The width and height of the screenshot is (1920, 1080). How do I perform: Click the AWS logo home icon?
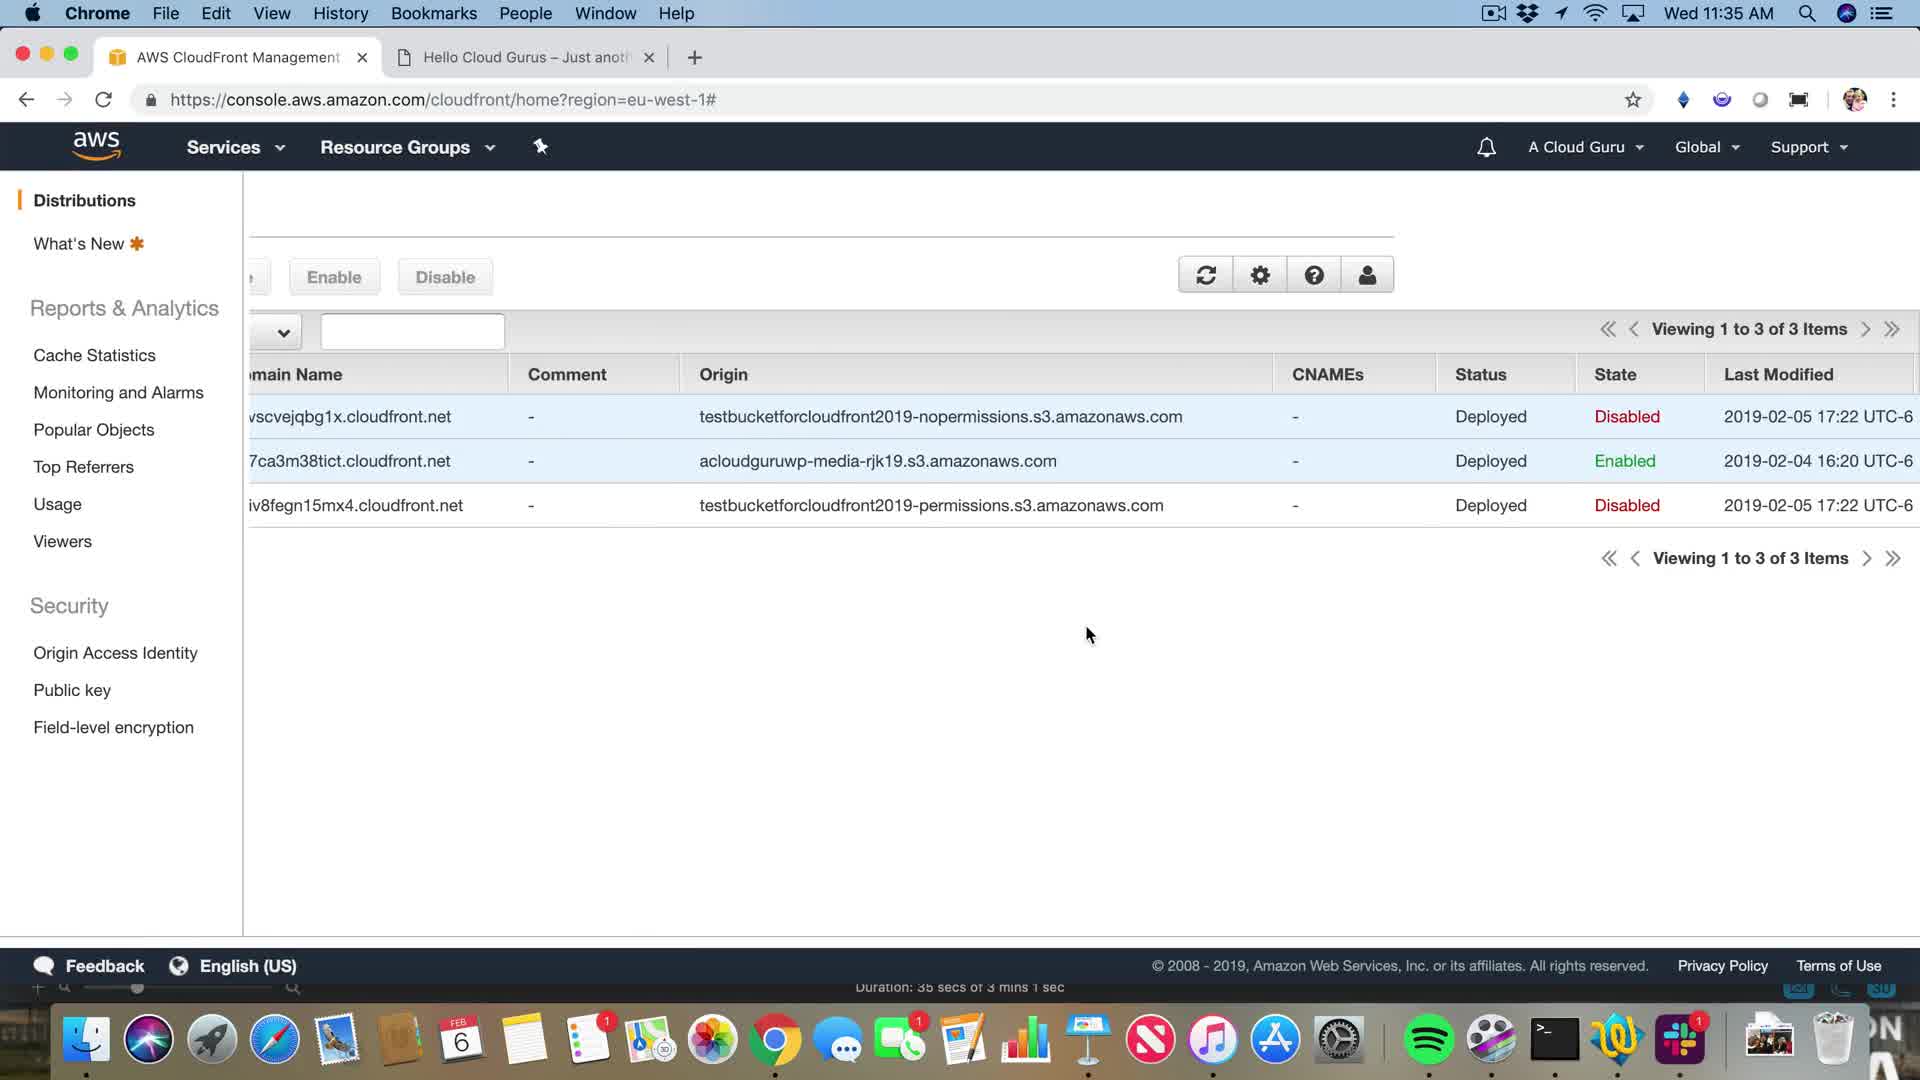click(x=96, y=146)
